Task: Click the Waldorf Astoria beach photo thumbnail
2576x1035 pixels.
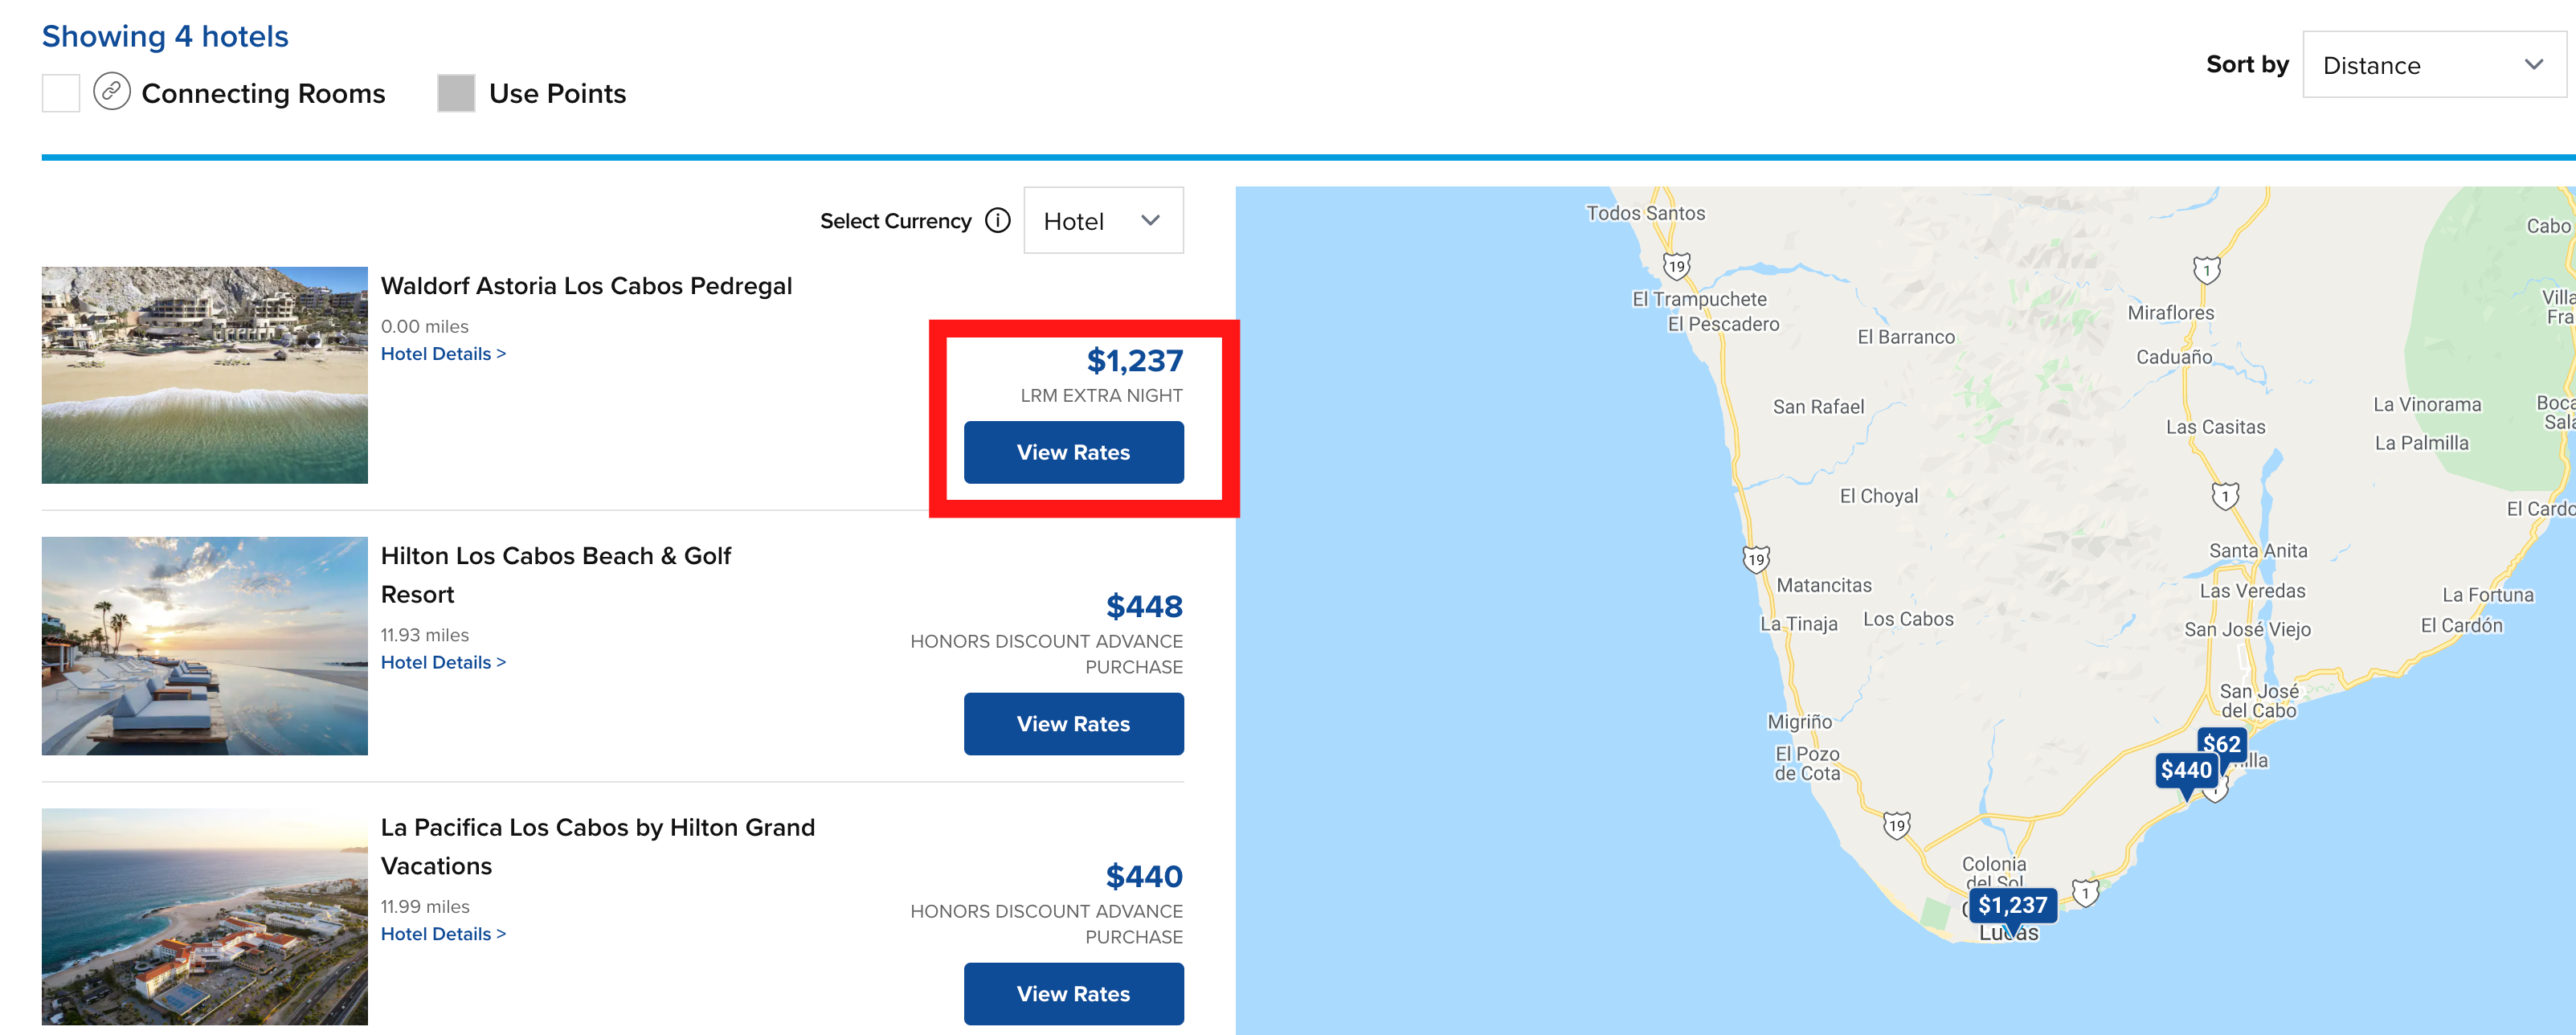Action: (204, 375)
